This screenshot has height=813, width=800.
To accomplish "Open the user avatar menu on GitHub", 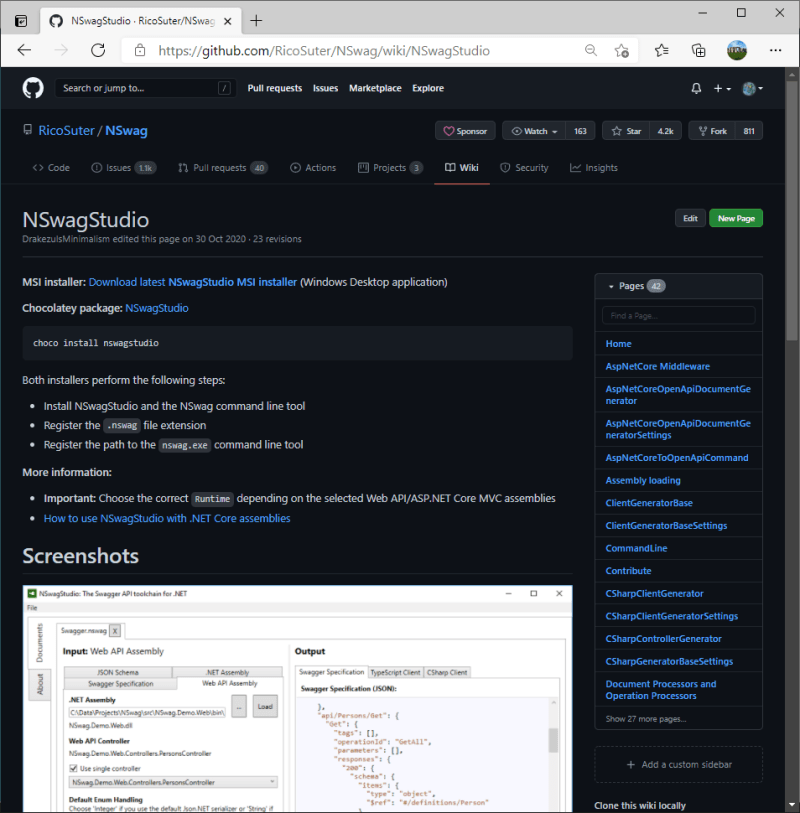I will 752,89.
